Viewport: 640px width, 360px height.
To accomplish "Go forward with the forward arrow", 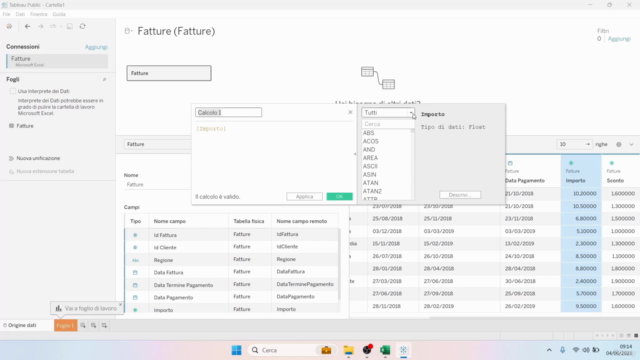I will [x=40, y=26].
